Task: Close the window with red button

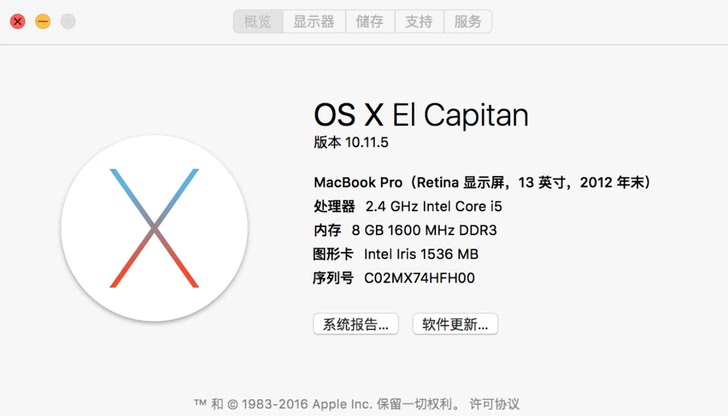Action: click(18, 21)
